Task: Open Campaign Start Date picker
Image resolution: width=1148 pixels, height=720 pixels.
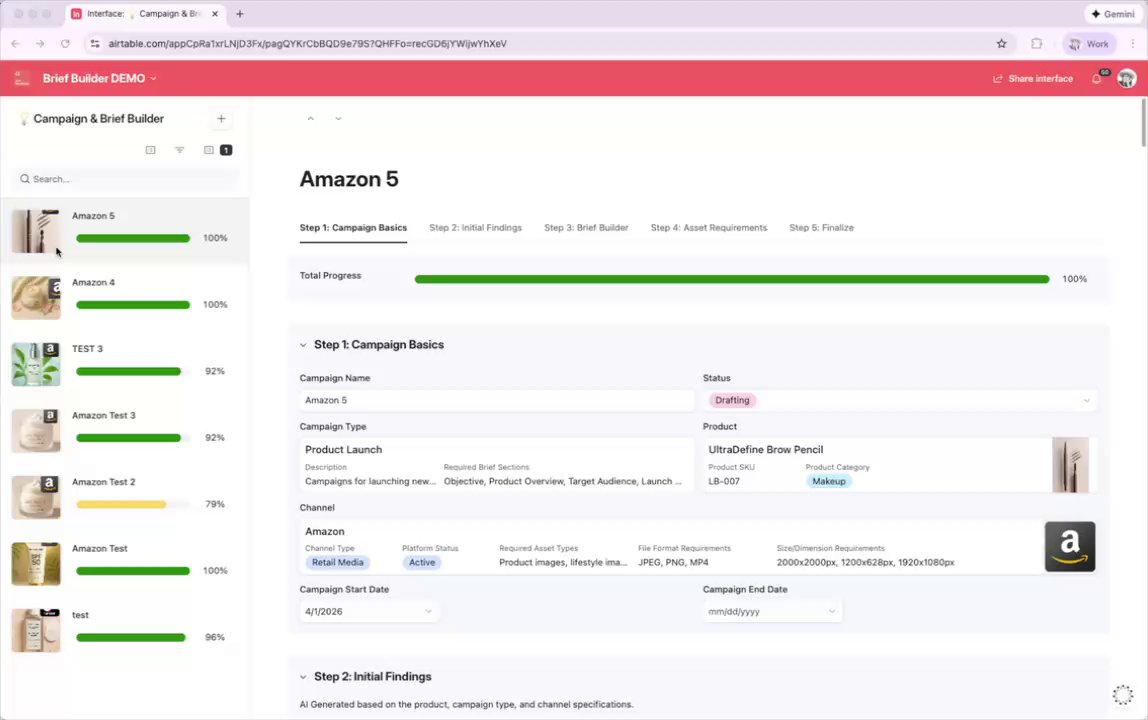Action: pyautogui.click(x=369, y=612)
